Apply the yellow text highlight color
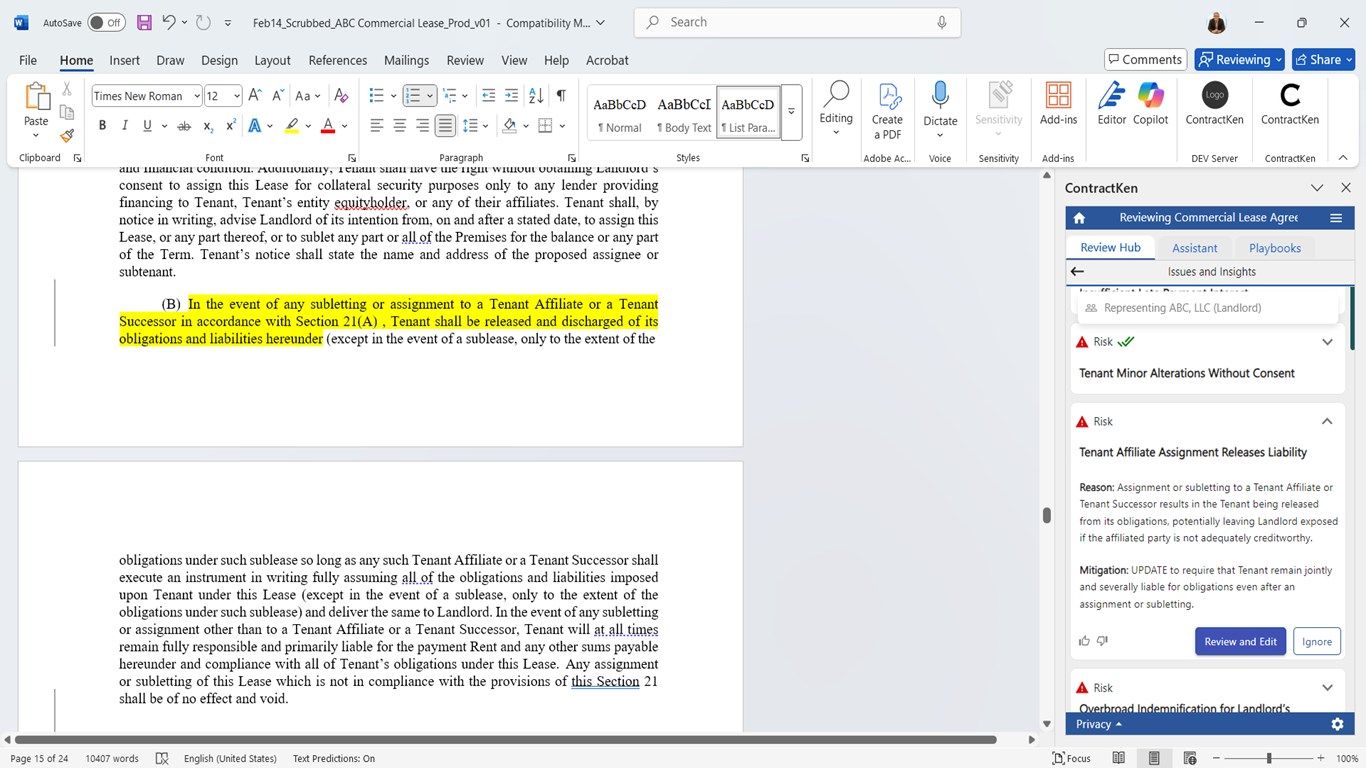The width and height of the screenshot is (1366, 768). point(291,126)
